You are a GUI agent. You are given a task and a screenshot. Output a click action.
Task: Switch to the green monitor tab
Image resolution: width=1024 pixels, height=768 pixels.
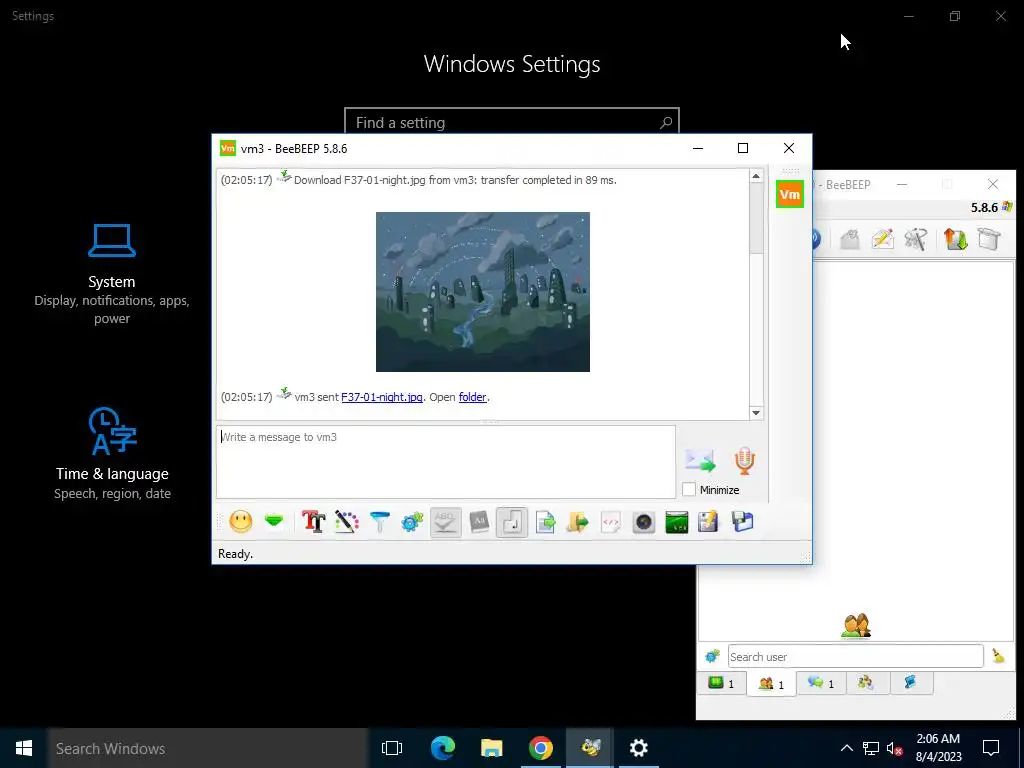(722, 683)
